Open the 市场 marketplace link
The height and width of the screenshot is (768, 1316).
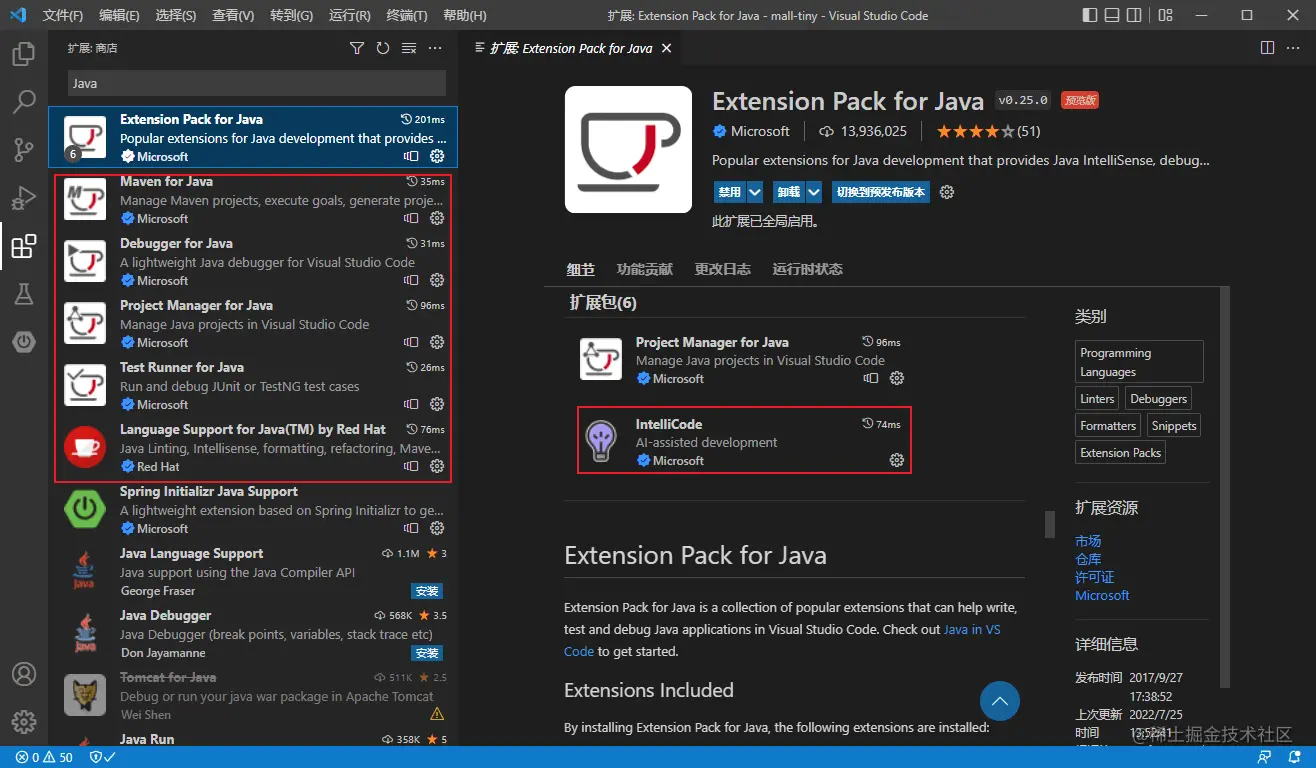point(1088,541)
